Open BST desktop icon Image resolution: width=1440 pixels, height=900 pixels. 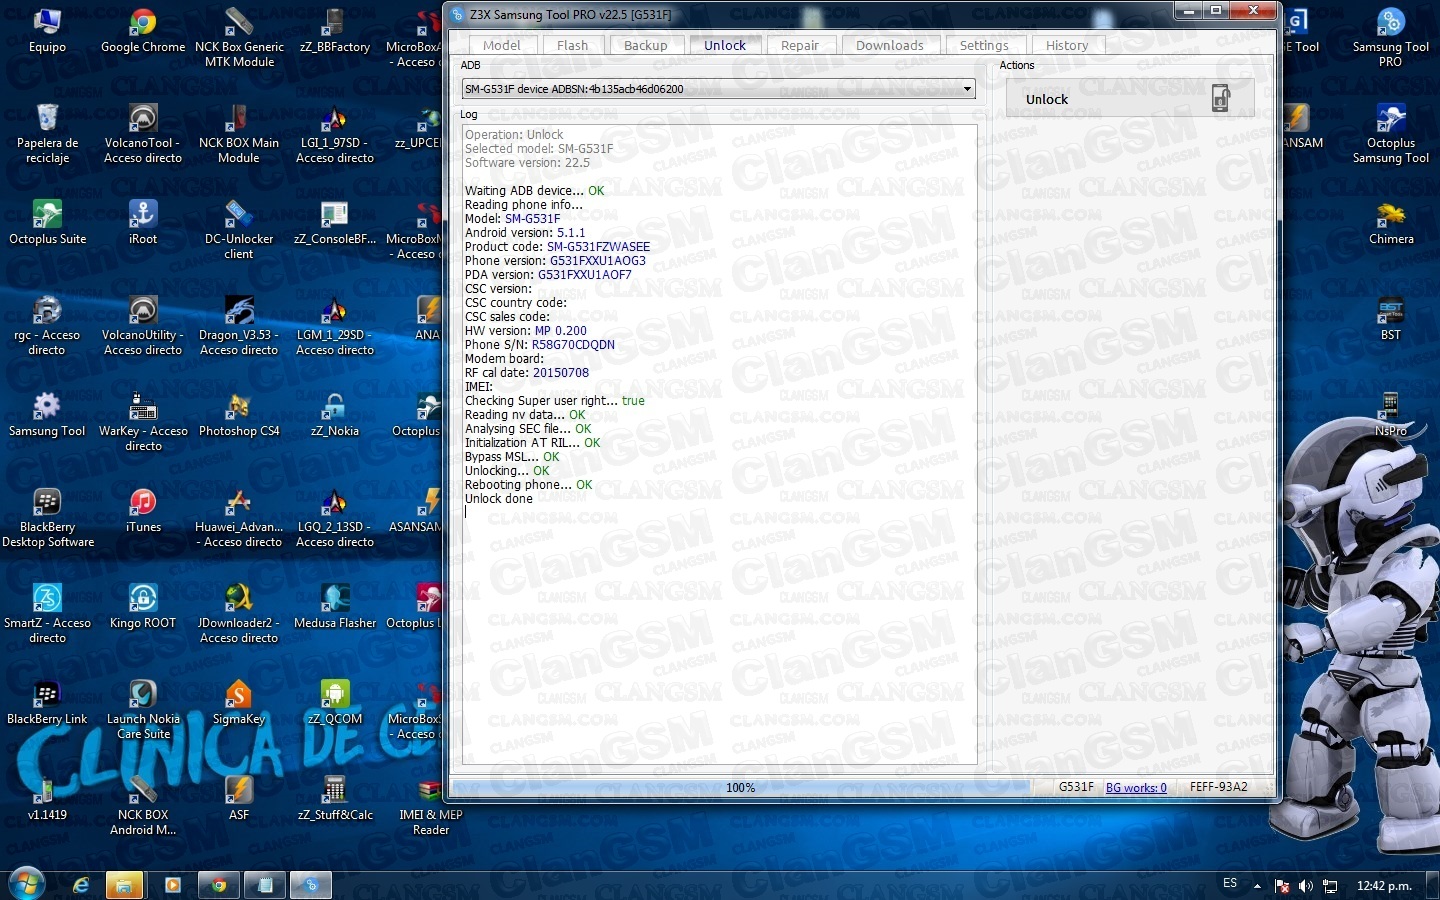pos(1391,319)
